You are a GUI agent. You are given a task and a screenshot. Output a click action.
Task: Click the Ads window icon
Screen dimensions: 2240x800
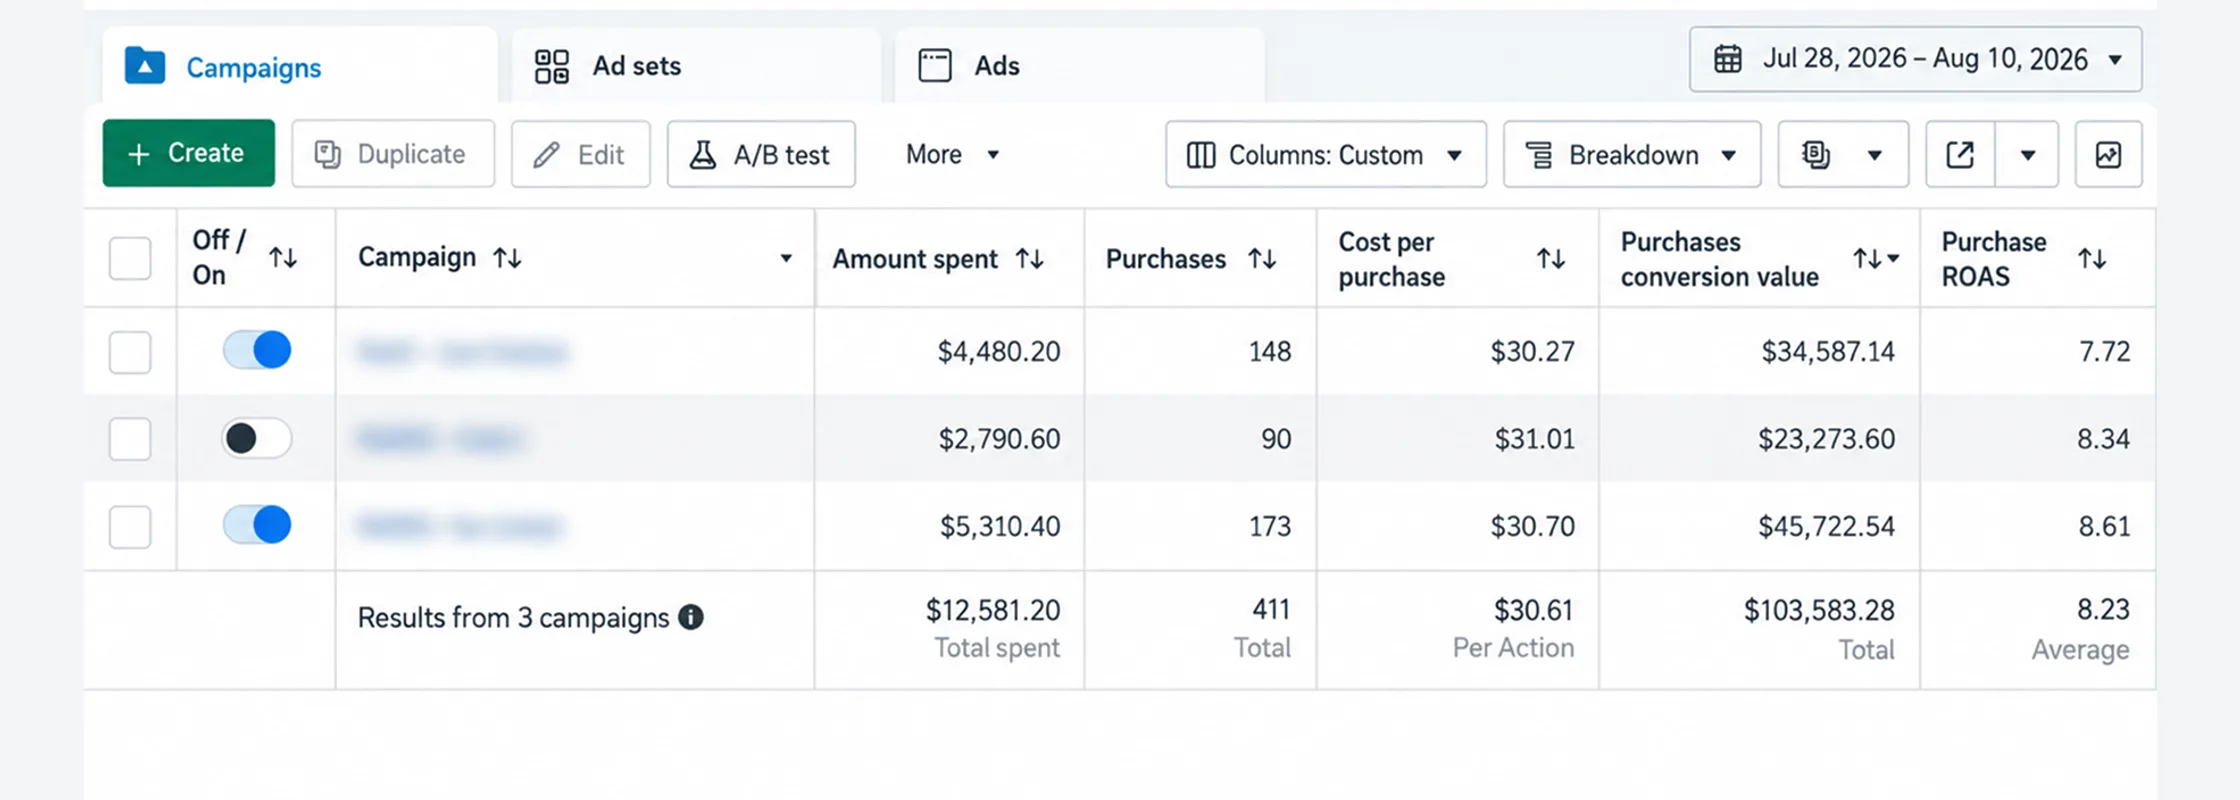point(935,66)
